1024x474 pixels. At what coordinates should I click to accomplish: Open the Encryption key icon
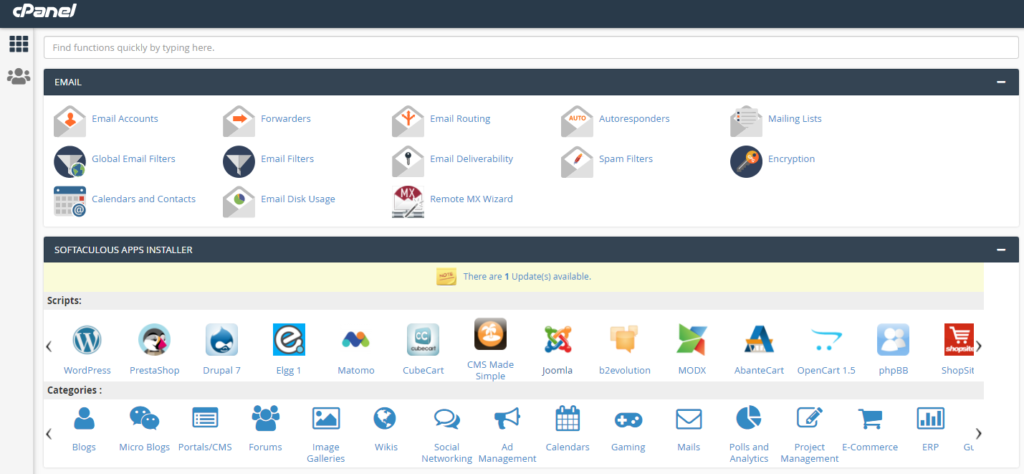746,161
